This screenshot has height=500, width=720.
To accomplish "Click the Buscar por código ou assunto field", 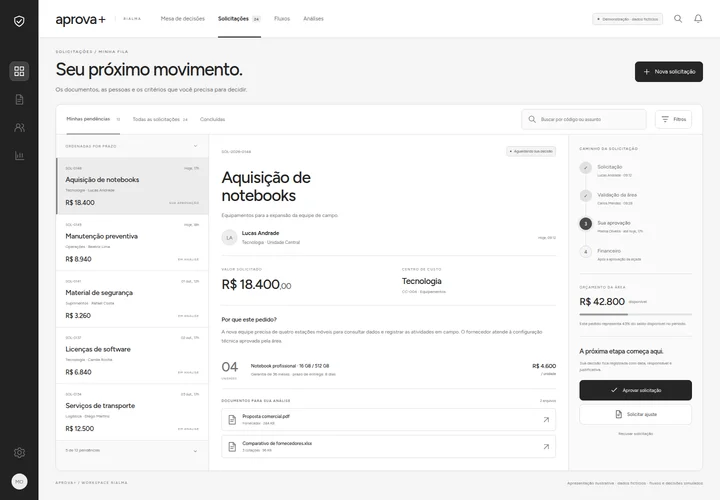I will (584, 119).
